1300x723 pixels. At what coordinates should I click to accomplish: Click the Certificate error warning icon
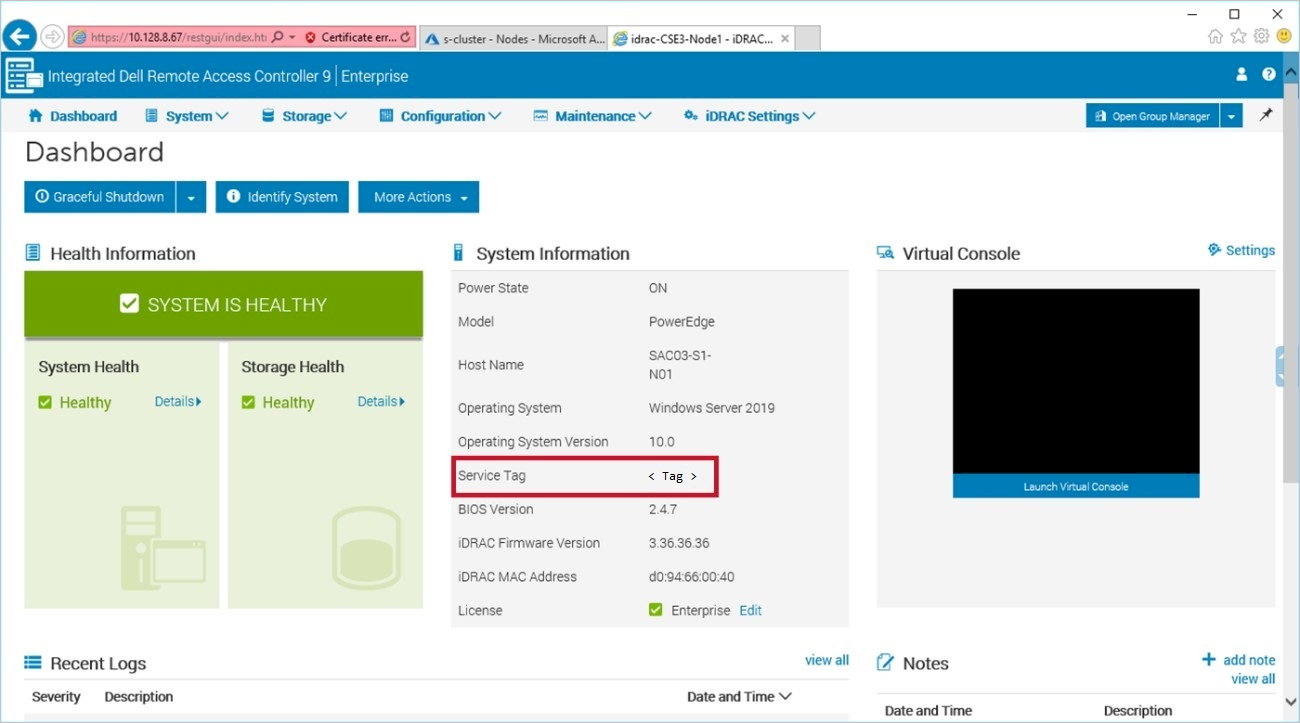(x=311, y=37)
